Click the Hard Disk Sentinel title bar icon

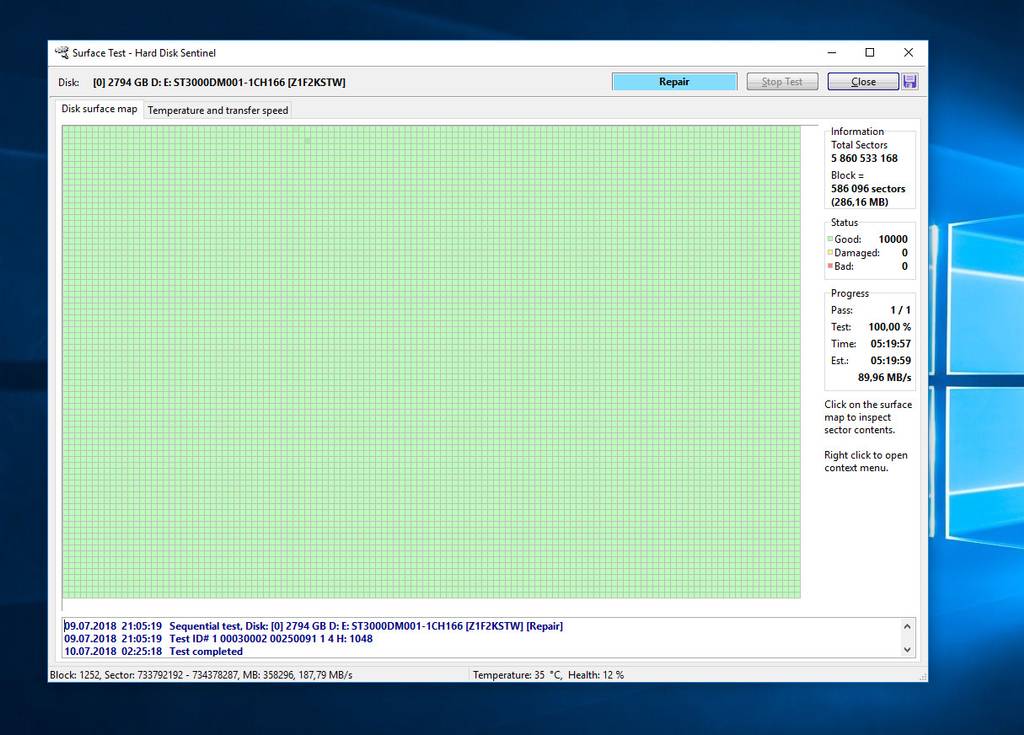tap(62, 53)
